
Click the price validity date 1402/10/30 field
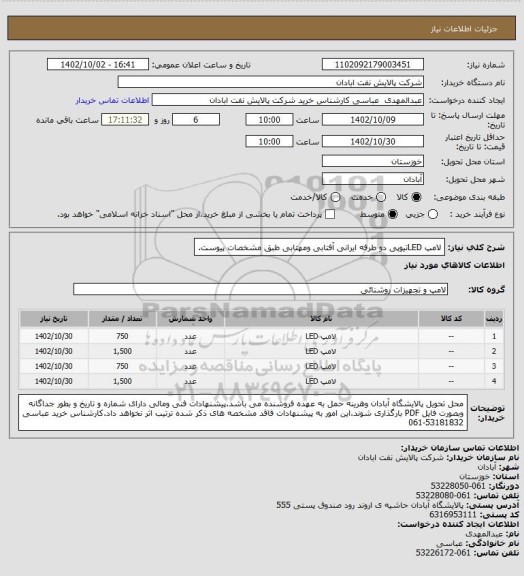[x=373, y=141]
